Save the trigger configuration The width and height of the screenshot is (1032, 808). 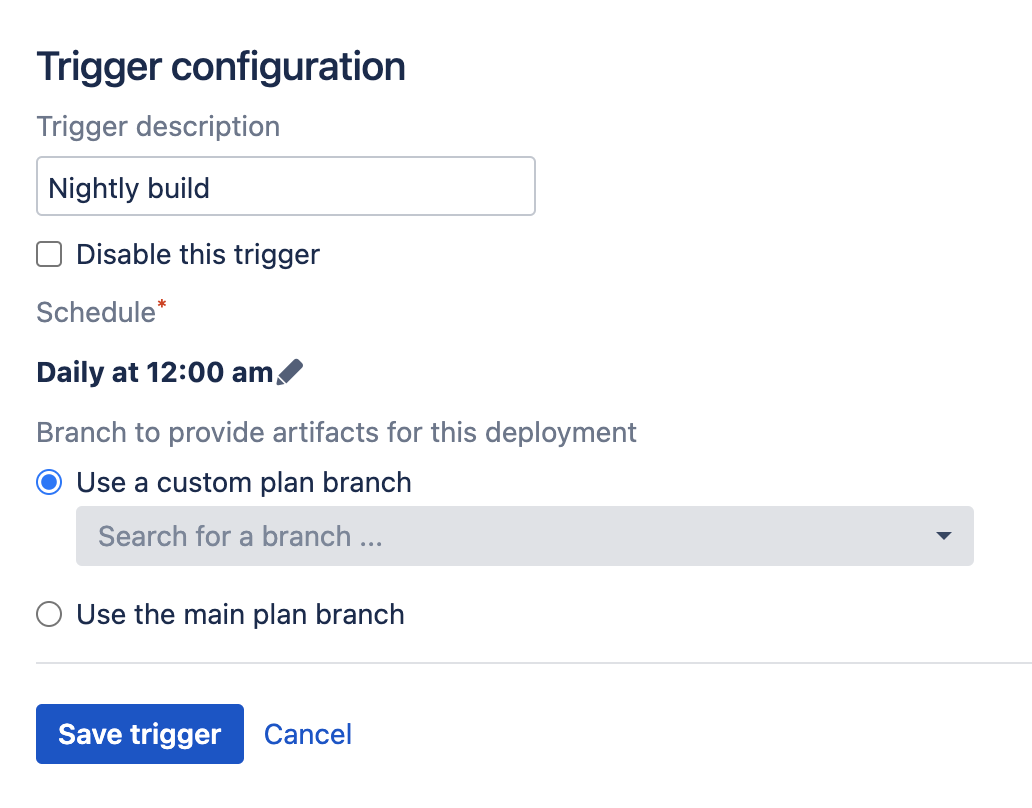point(139,734)
